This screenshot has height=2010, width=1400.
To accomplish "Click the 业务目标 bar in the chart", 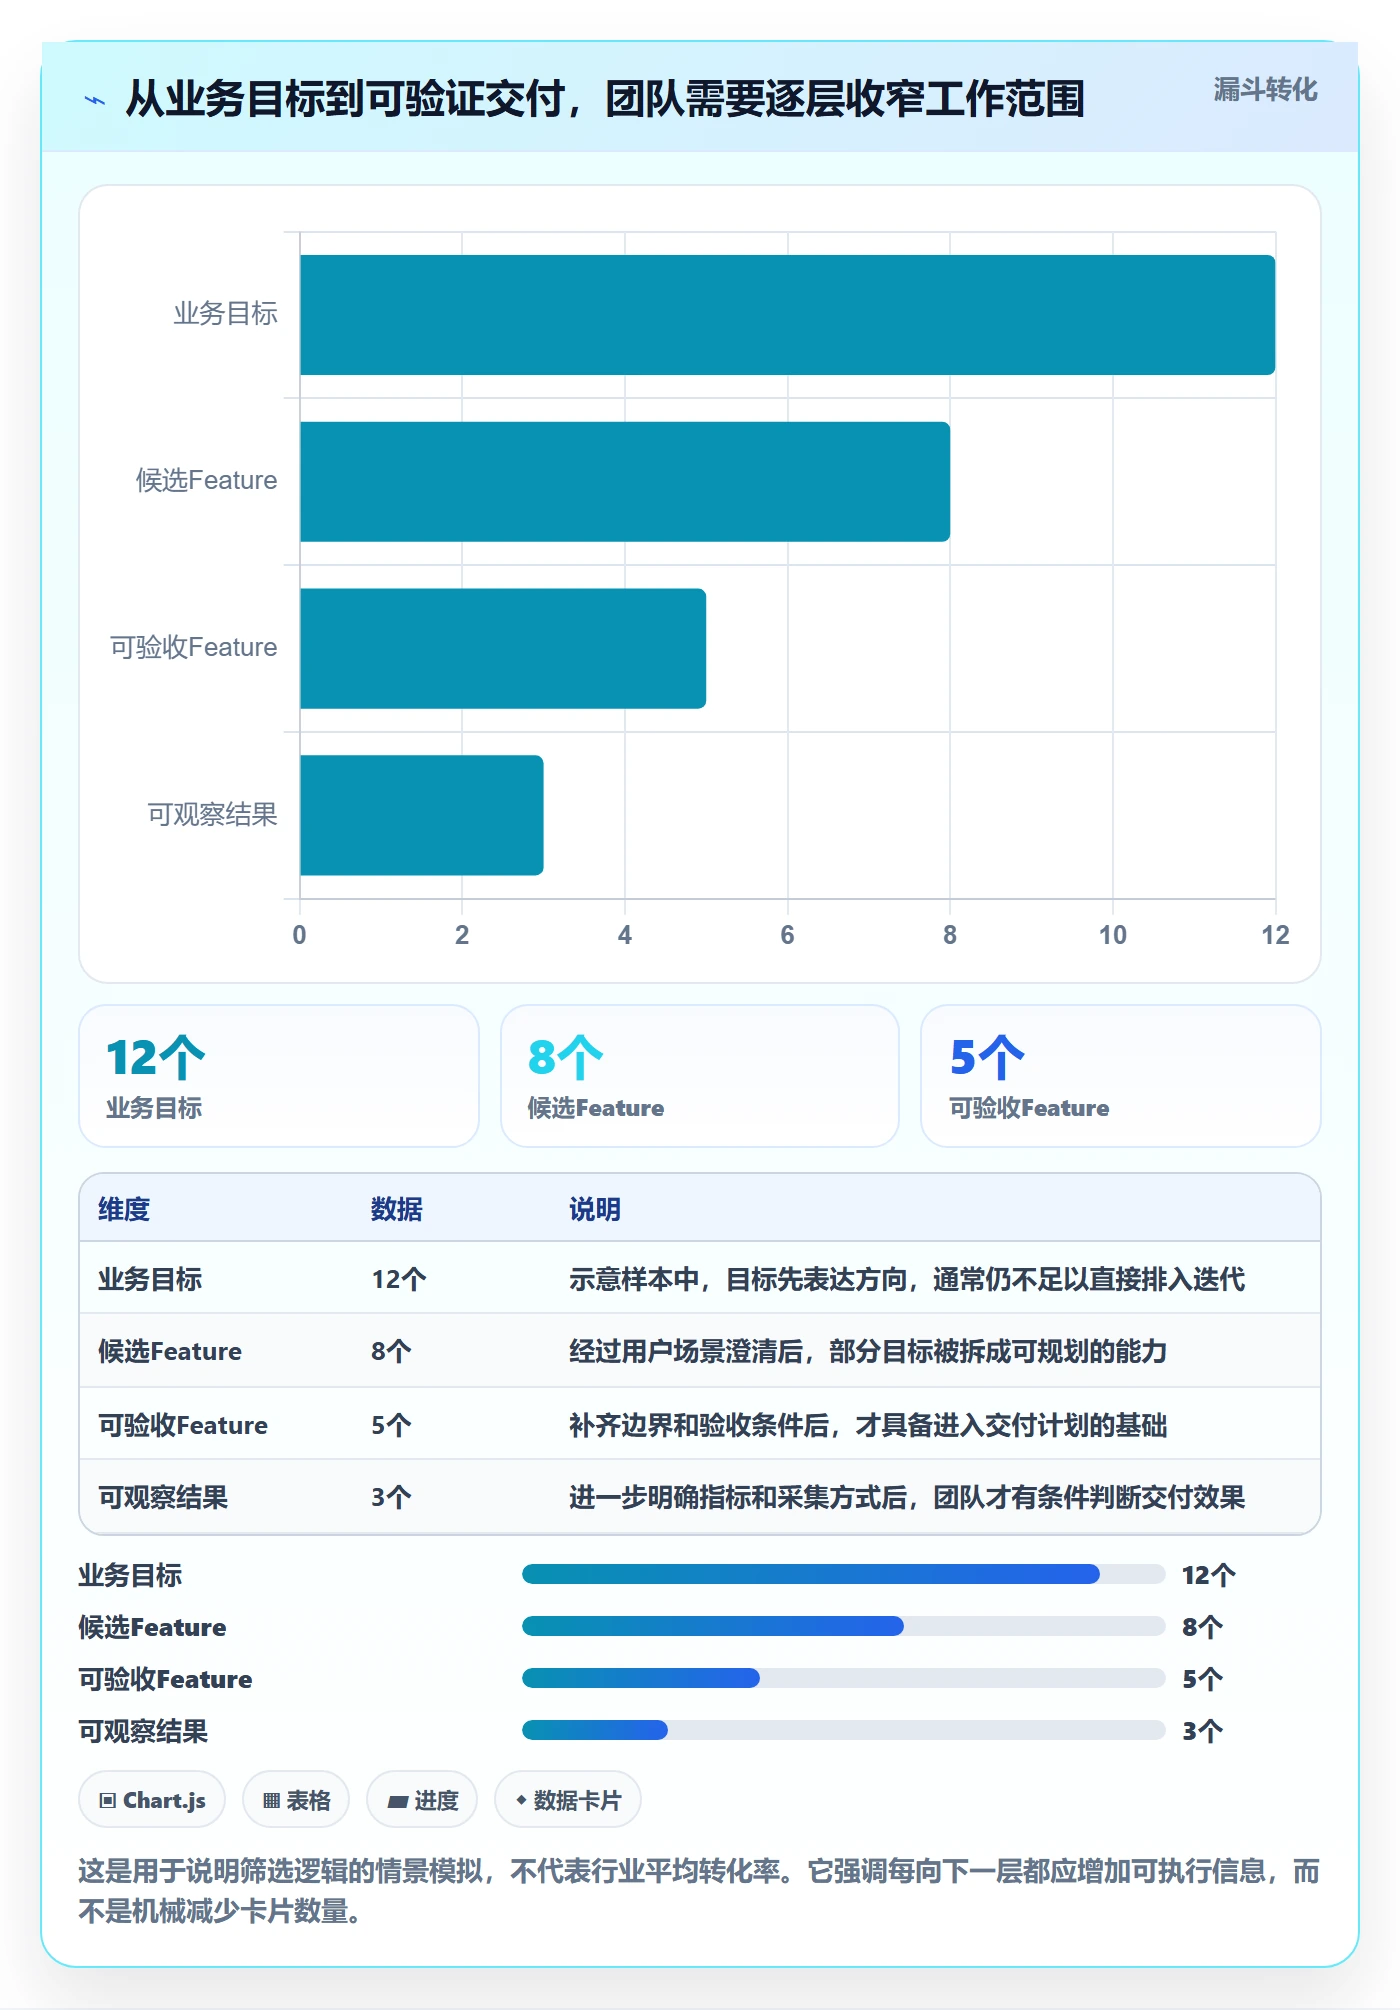I will (787, 315).
